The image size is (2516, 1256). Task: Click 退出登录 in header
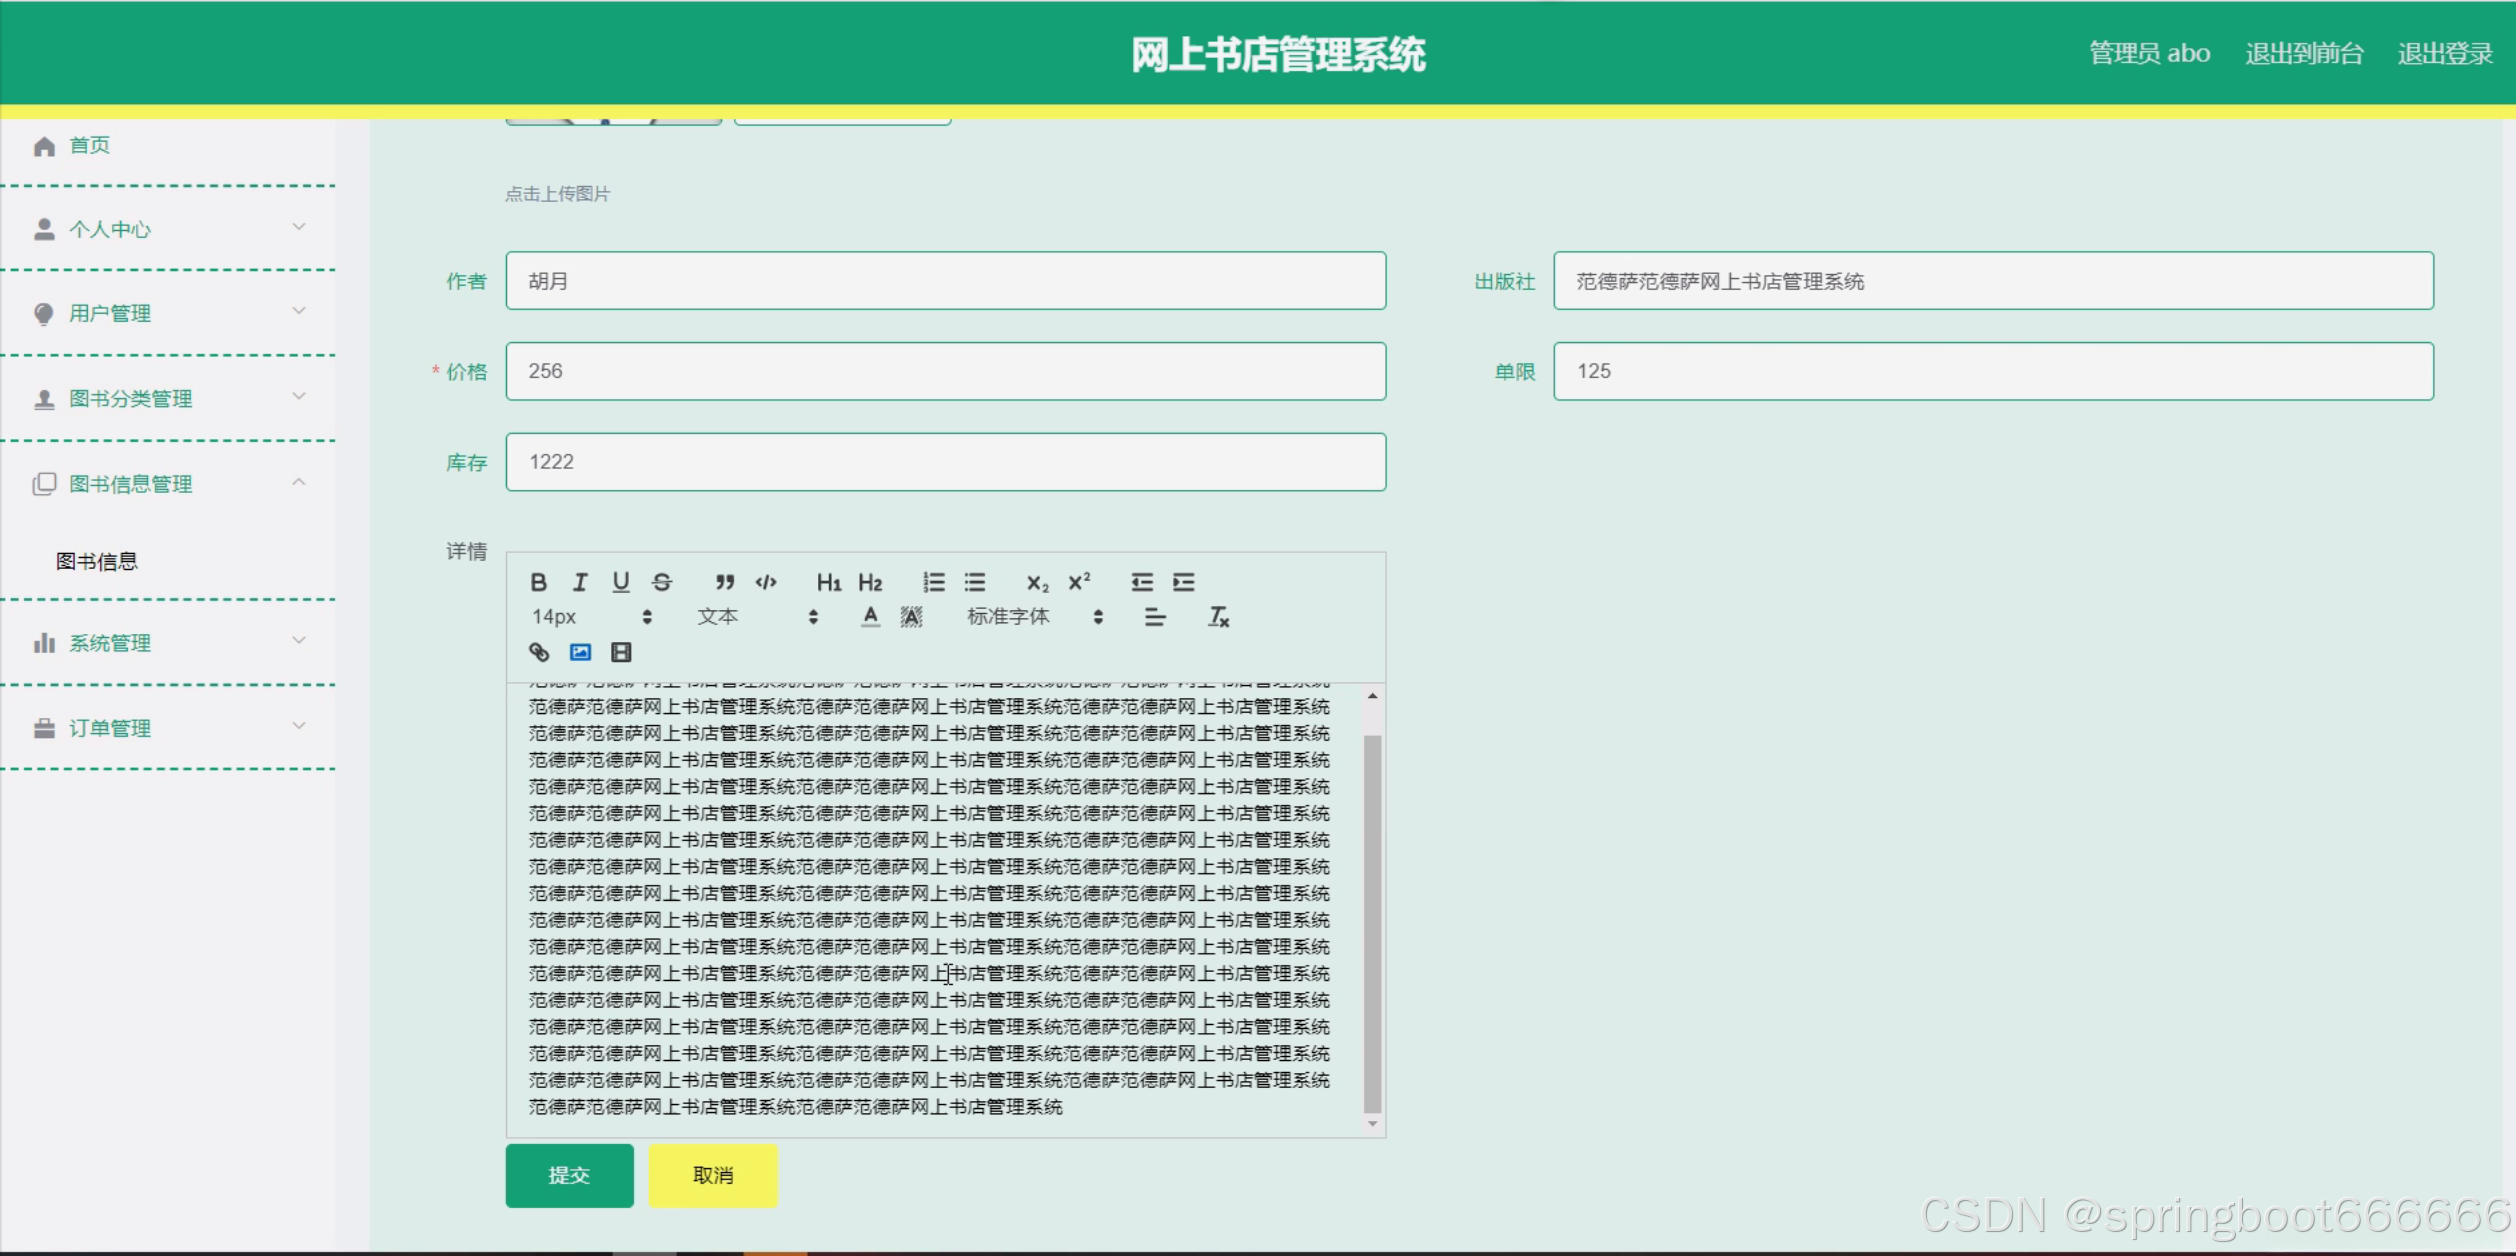click(2444, 53)
